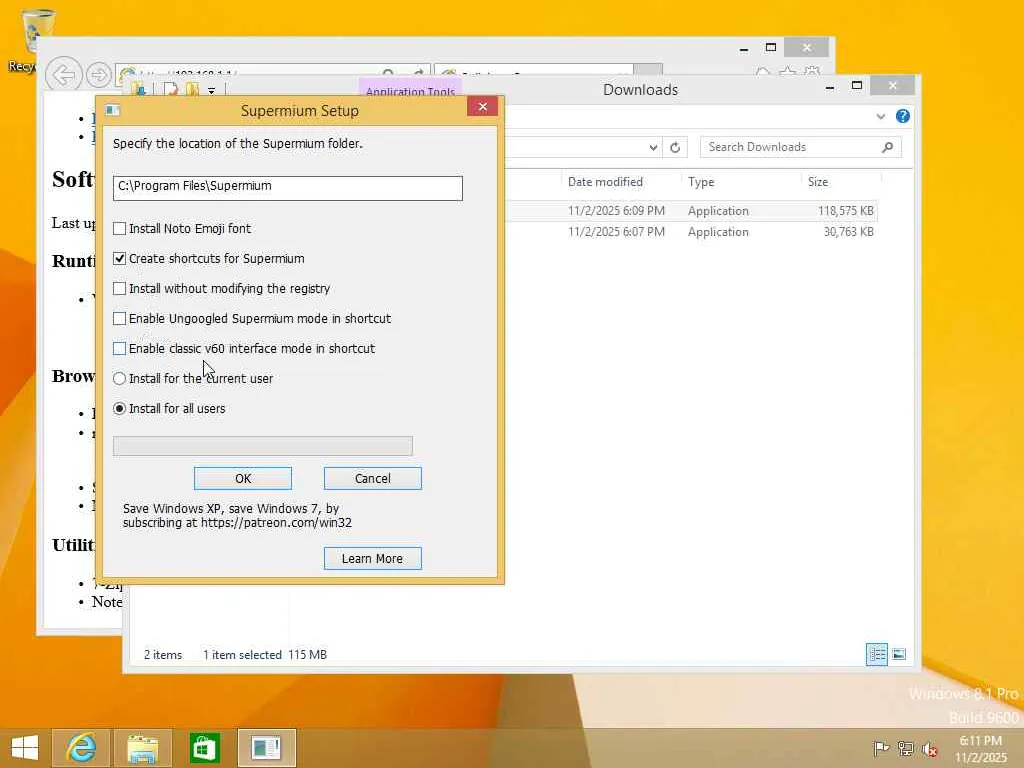Go back using Internet Explorer back arrow
1024x768 pixels.
click(63, 75)
